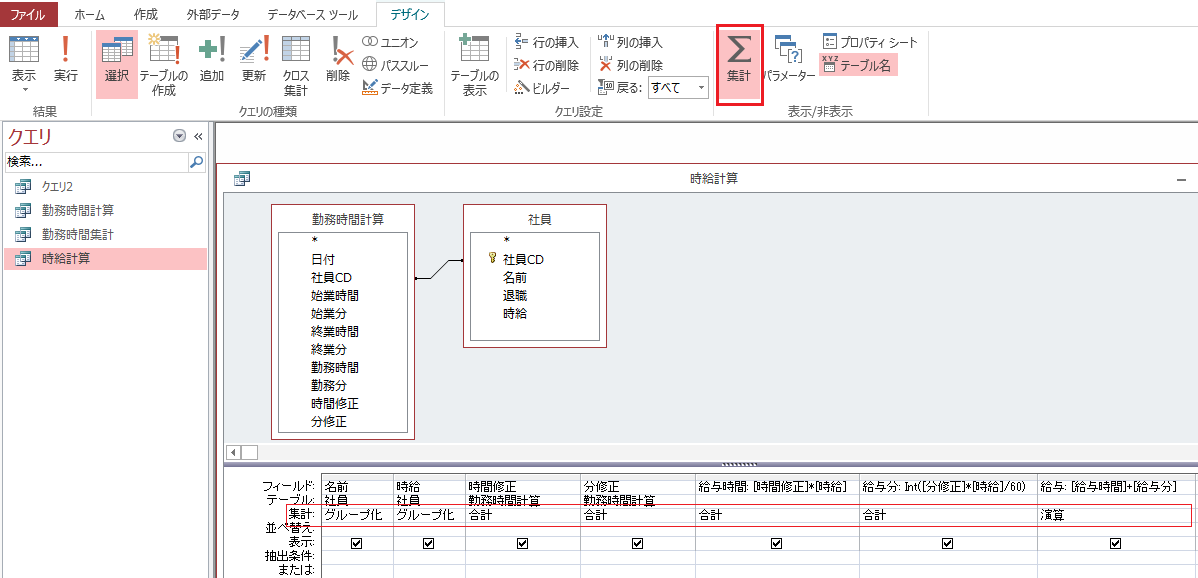The height and width of the screenshot is (578, 1198).
Task: Expand the 表示 (View) button dropdown arrow
Action: (24, 89)
